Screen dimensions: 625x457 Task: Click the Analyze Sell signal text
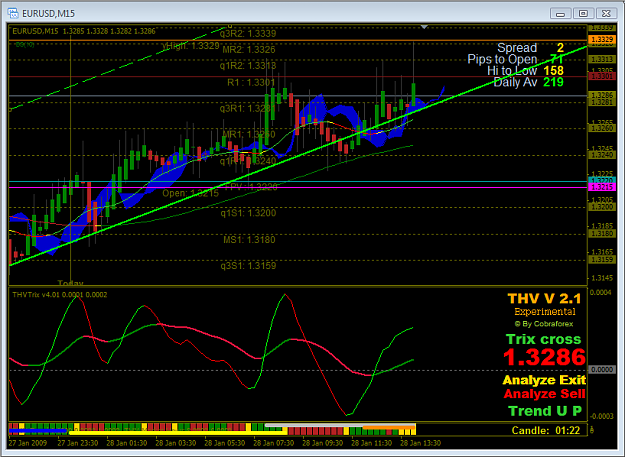pos(544,394)
